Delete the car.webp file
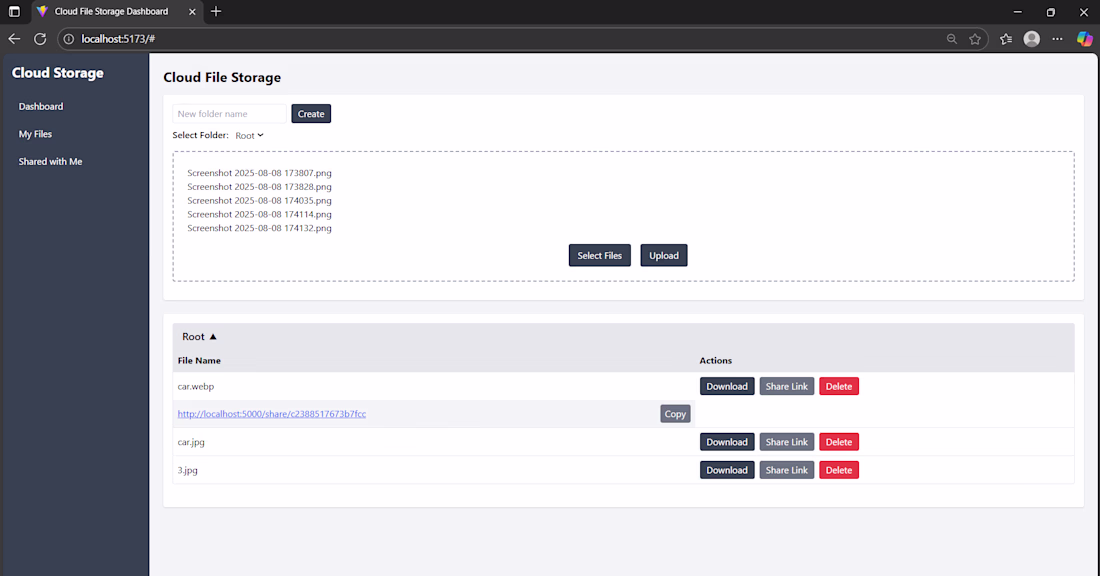The width and height of the screenshot is (1100, 576). 839,387
